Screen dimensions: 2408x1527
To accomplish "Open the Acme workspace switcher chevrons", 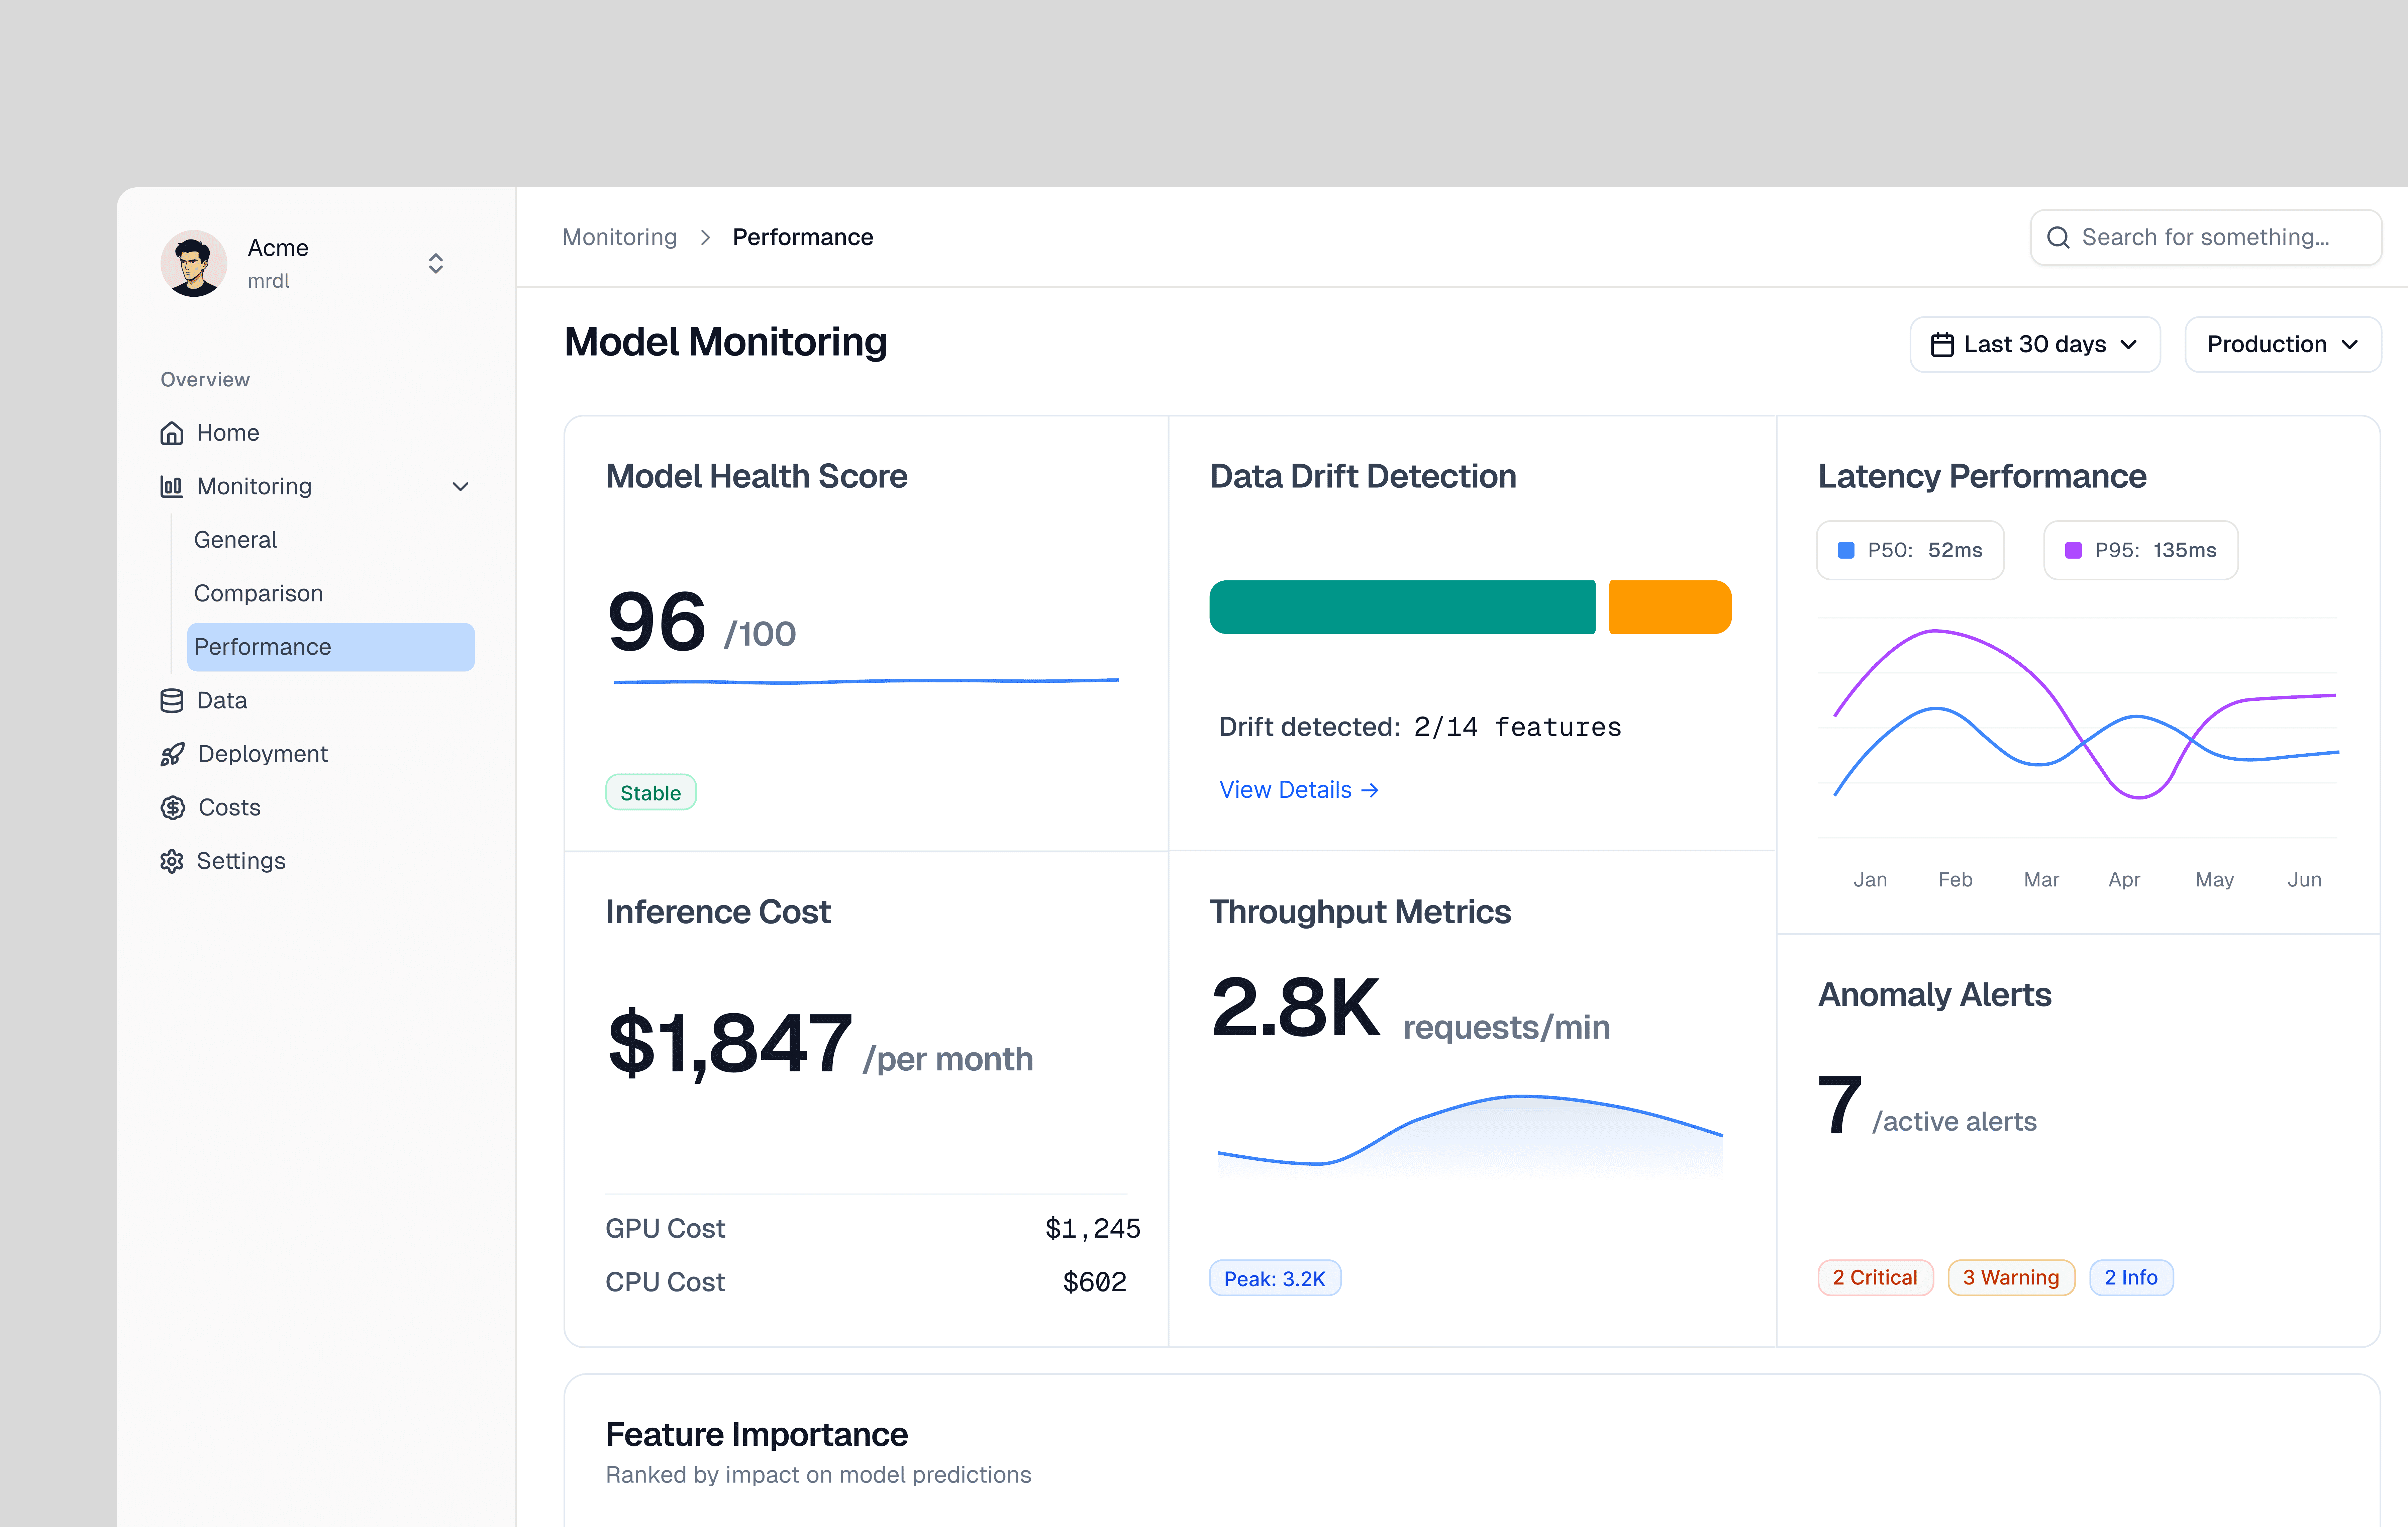I will 436,263.
